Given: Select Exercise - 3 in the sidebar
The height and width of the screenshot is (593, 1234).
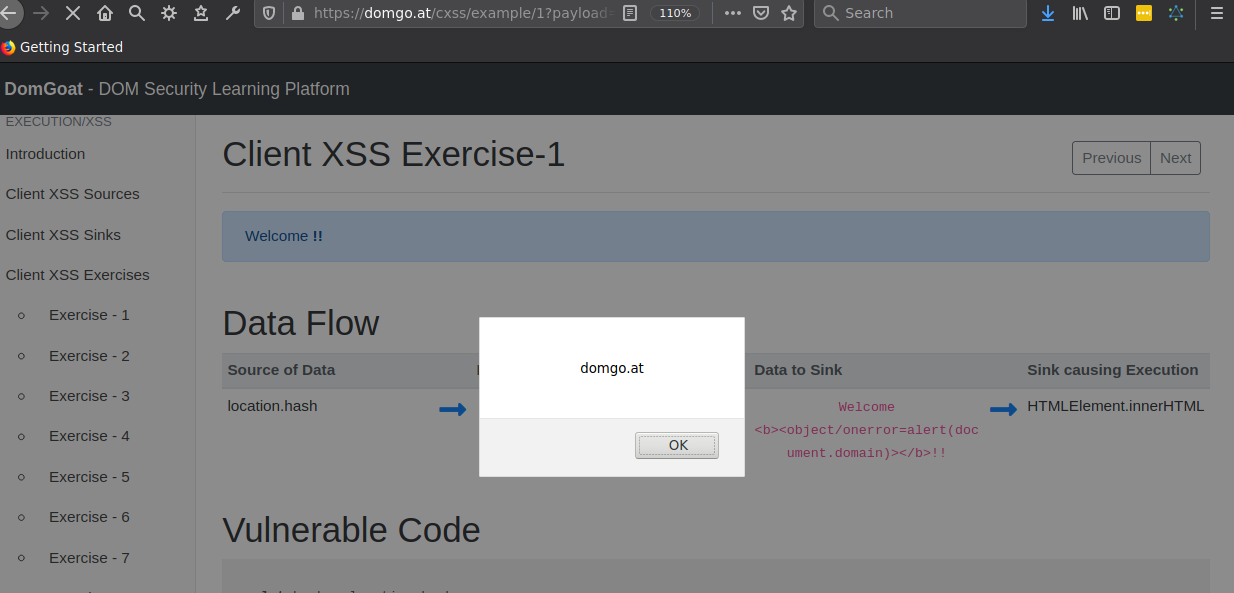Looking at the screenshot, I should [89, 396].
